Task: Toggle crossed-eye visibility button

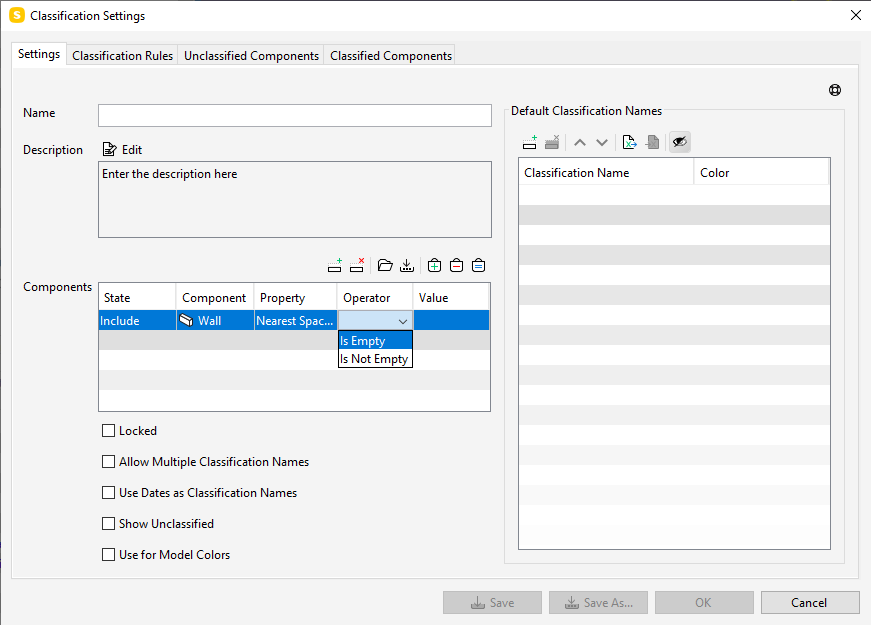Action: (x=680, y=142)
